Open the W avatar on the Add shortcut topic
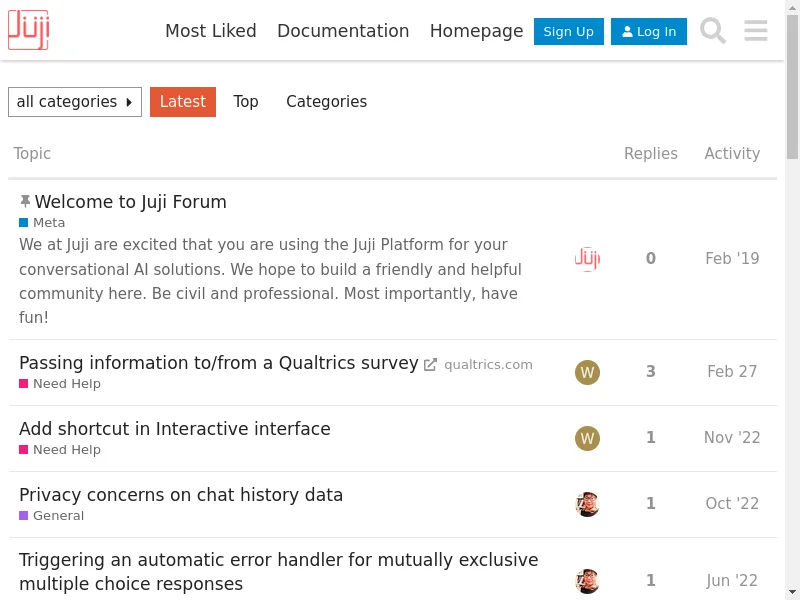The height and width of the screenshot is (600, 800). [x=587, y=438]
